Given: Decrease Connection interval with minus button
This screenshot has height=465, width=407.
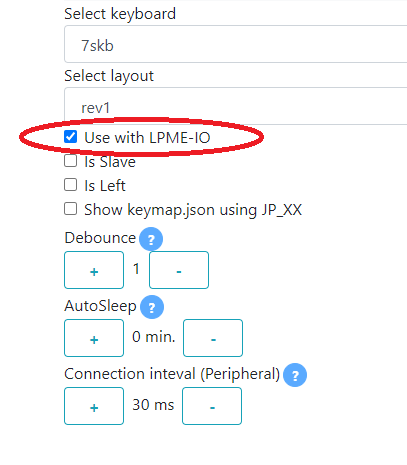Looking at the screenshot, I should coord(212,406).
